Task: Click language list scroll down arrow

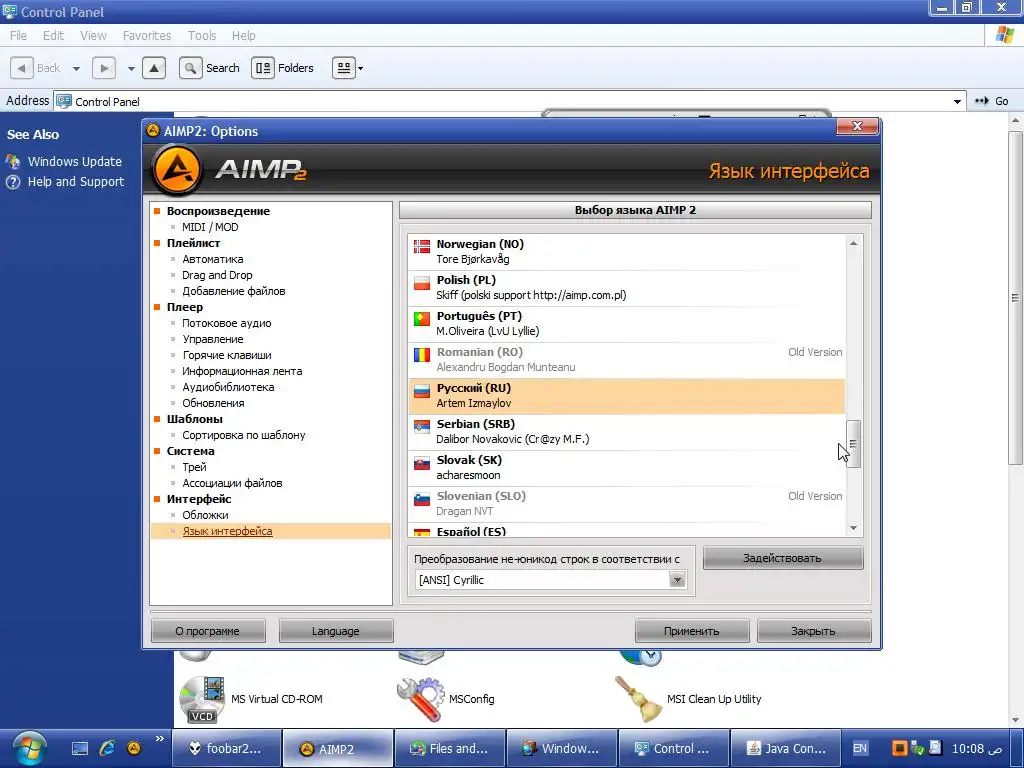Action: pyautogui.click(x=853, y=528)
